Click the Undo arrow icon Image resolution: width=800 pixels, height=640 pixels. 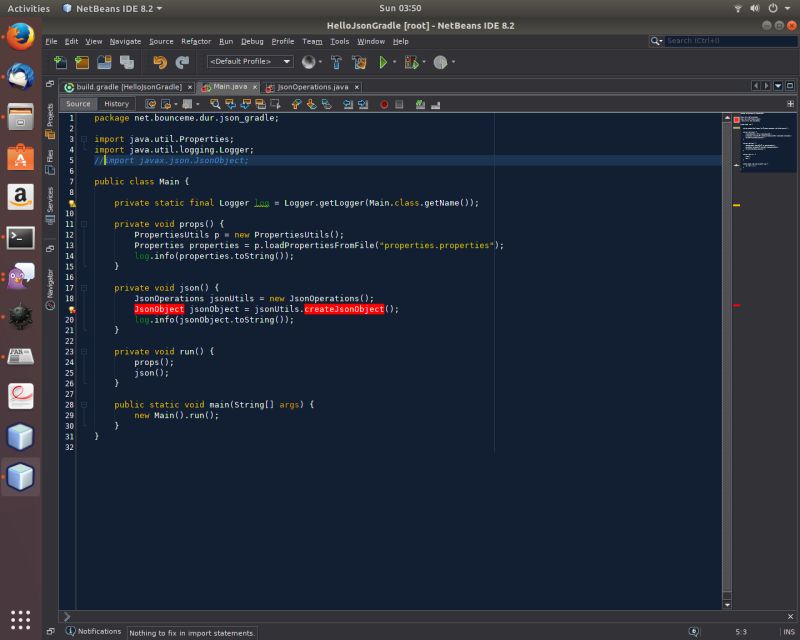[x=160, y=62]
